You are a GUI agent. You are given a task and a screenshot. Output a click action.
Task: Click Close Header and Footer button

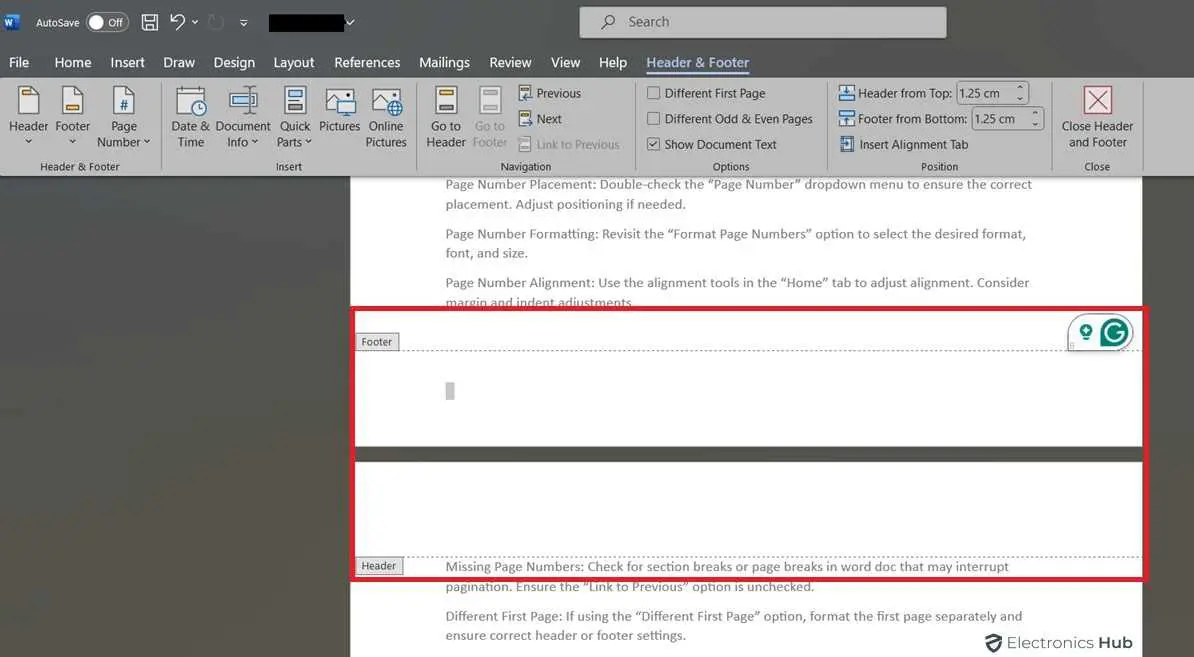click(x=1097, y=117)
